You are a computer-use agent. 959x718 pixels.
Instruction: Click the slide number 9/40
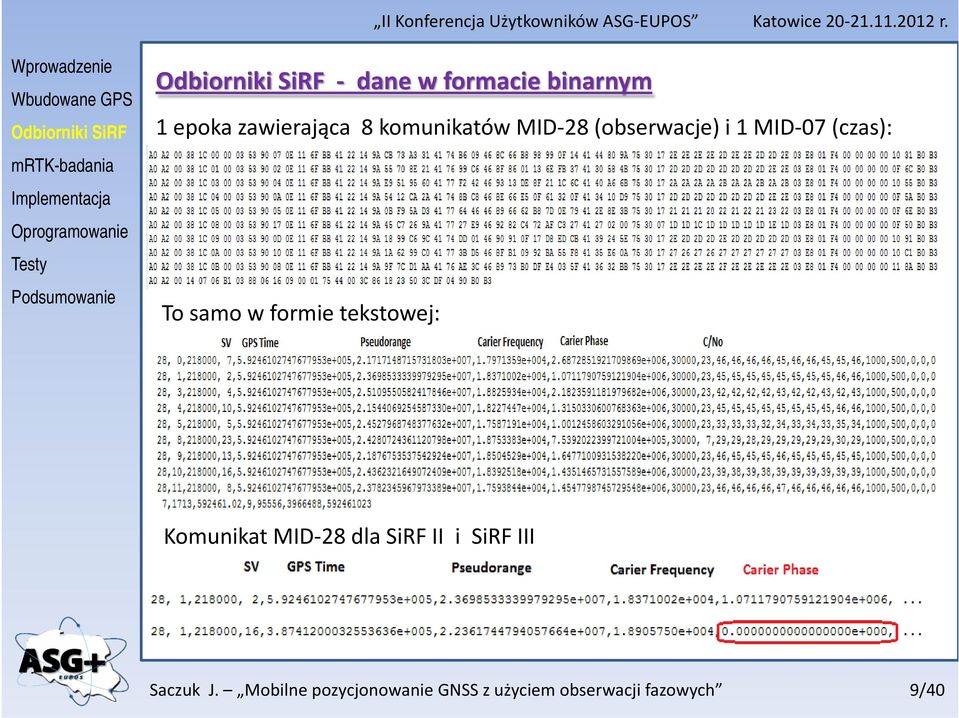tap(927, 690)
